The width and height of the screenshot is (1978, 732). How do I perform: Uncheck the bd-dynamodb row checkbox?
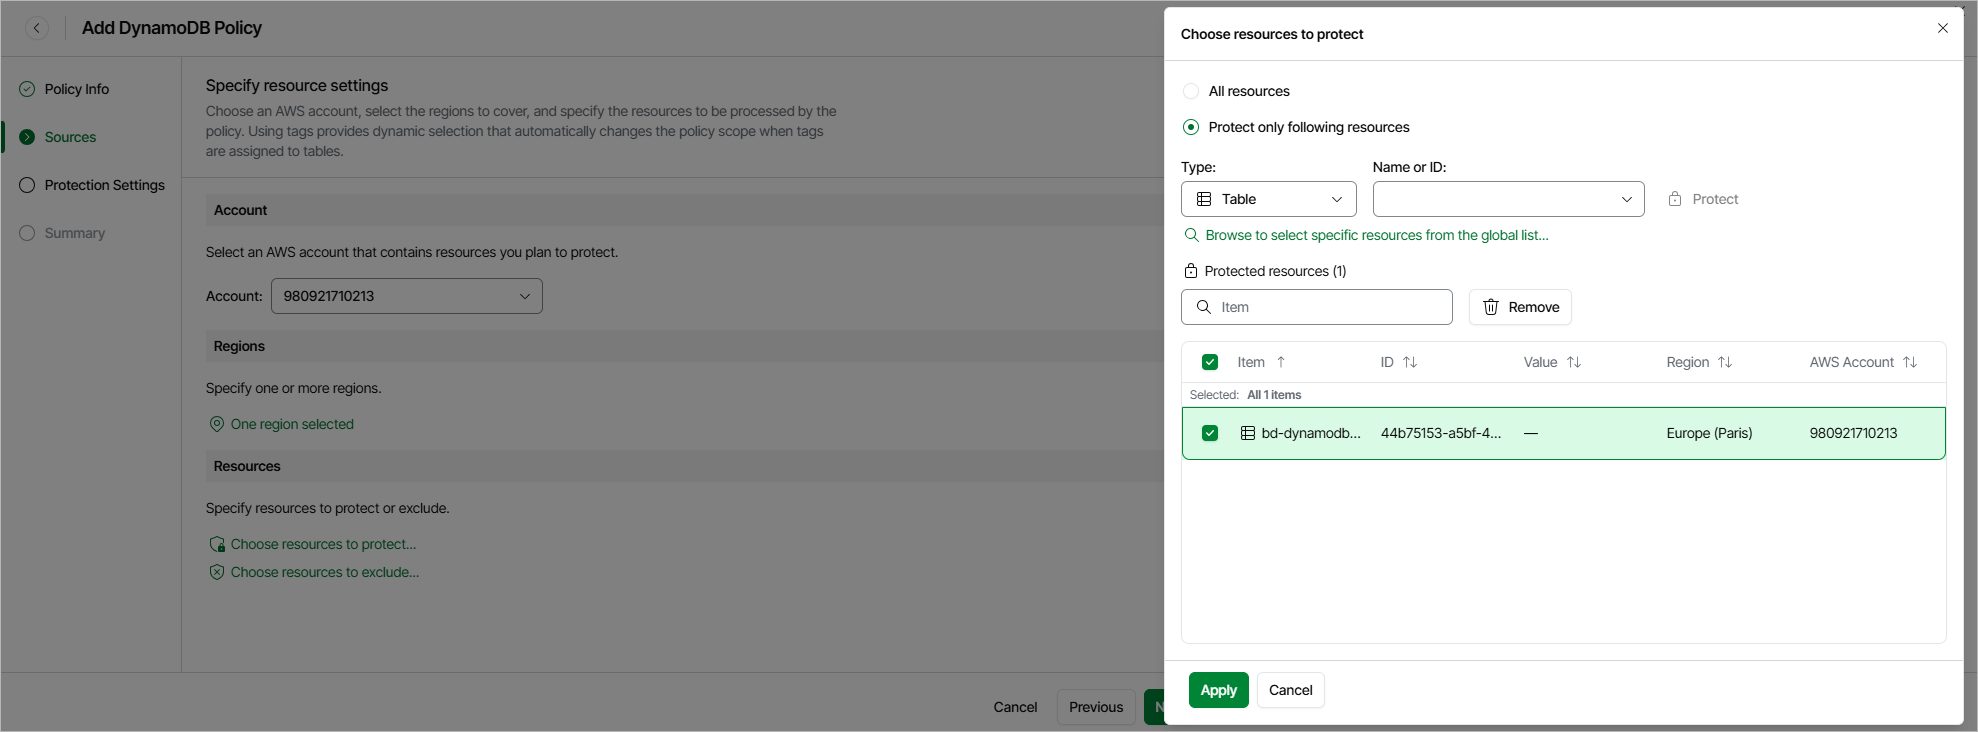coord(1210,433)
